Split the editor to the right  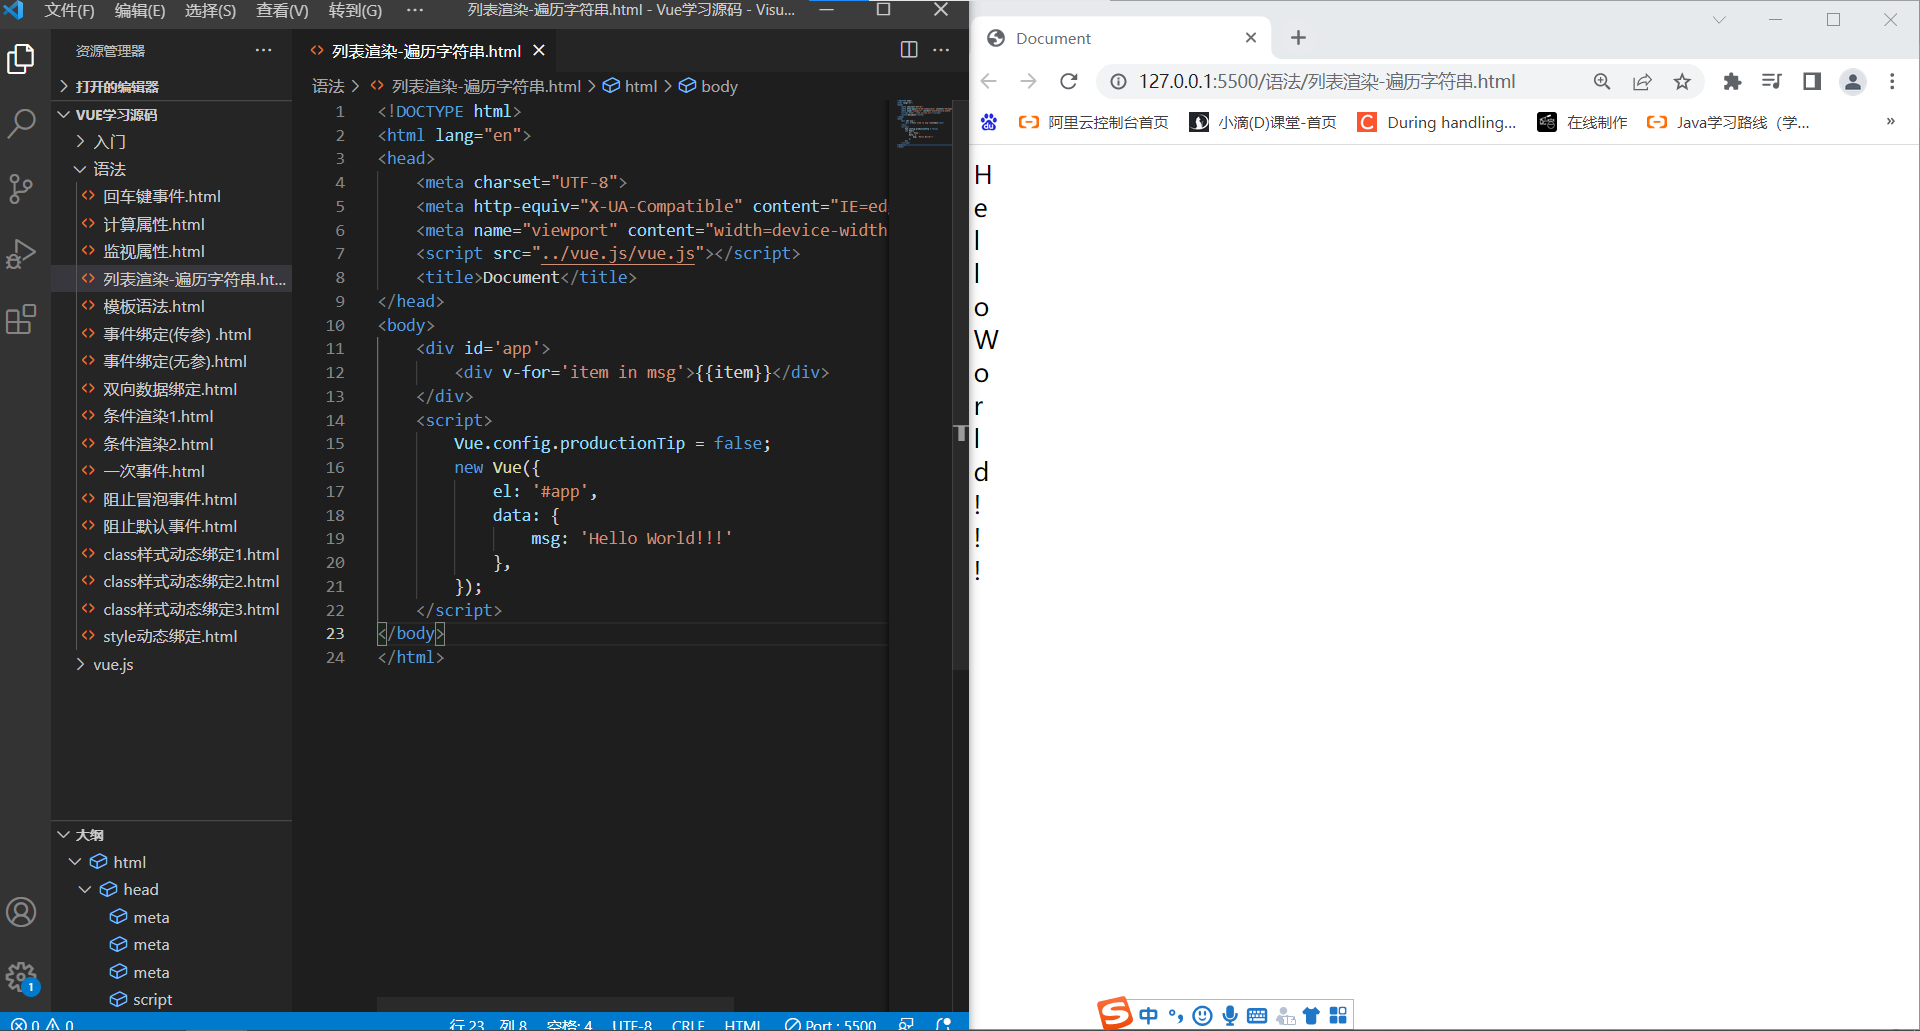pos(909,50)
